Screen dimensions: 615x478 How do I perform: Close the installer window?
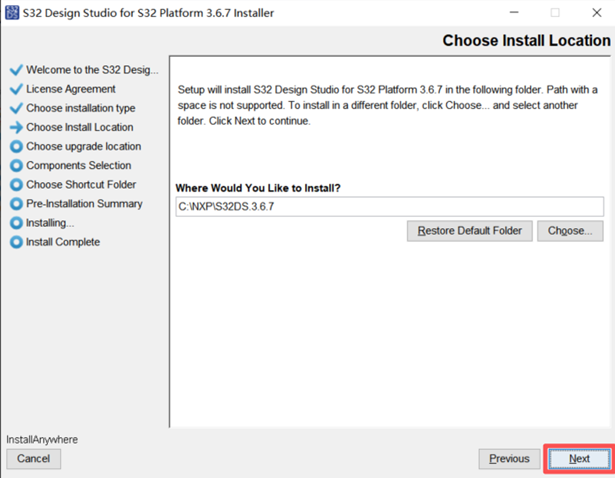tap(597, 13)
